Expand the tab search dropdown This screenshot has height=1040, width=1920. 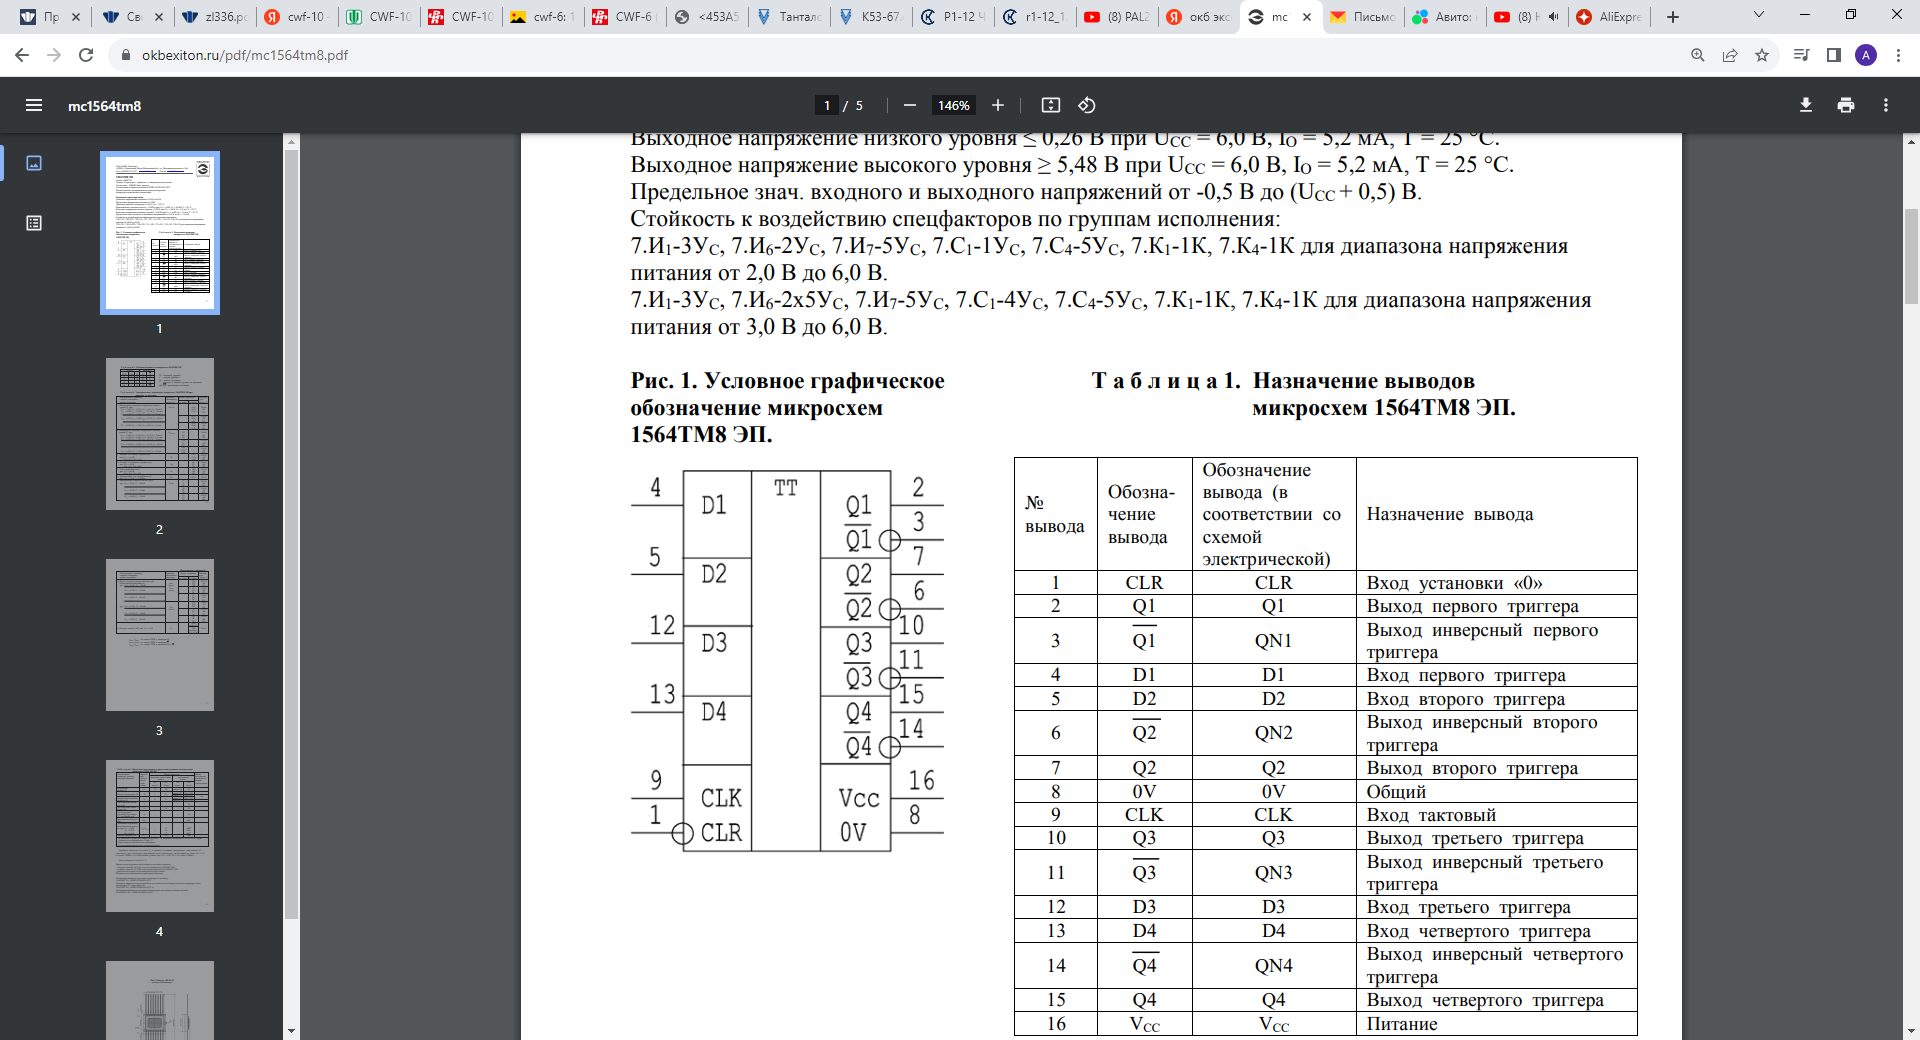point(1759,15)
